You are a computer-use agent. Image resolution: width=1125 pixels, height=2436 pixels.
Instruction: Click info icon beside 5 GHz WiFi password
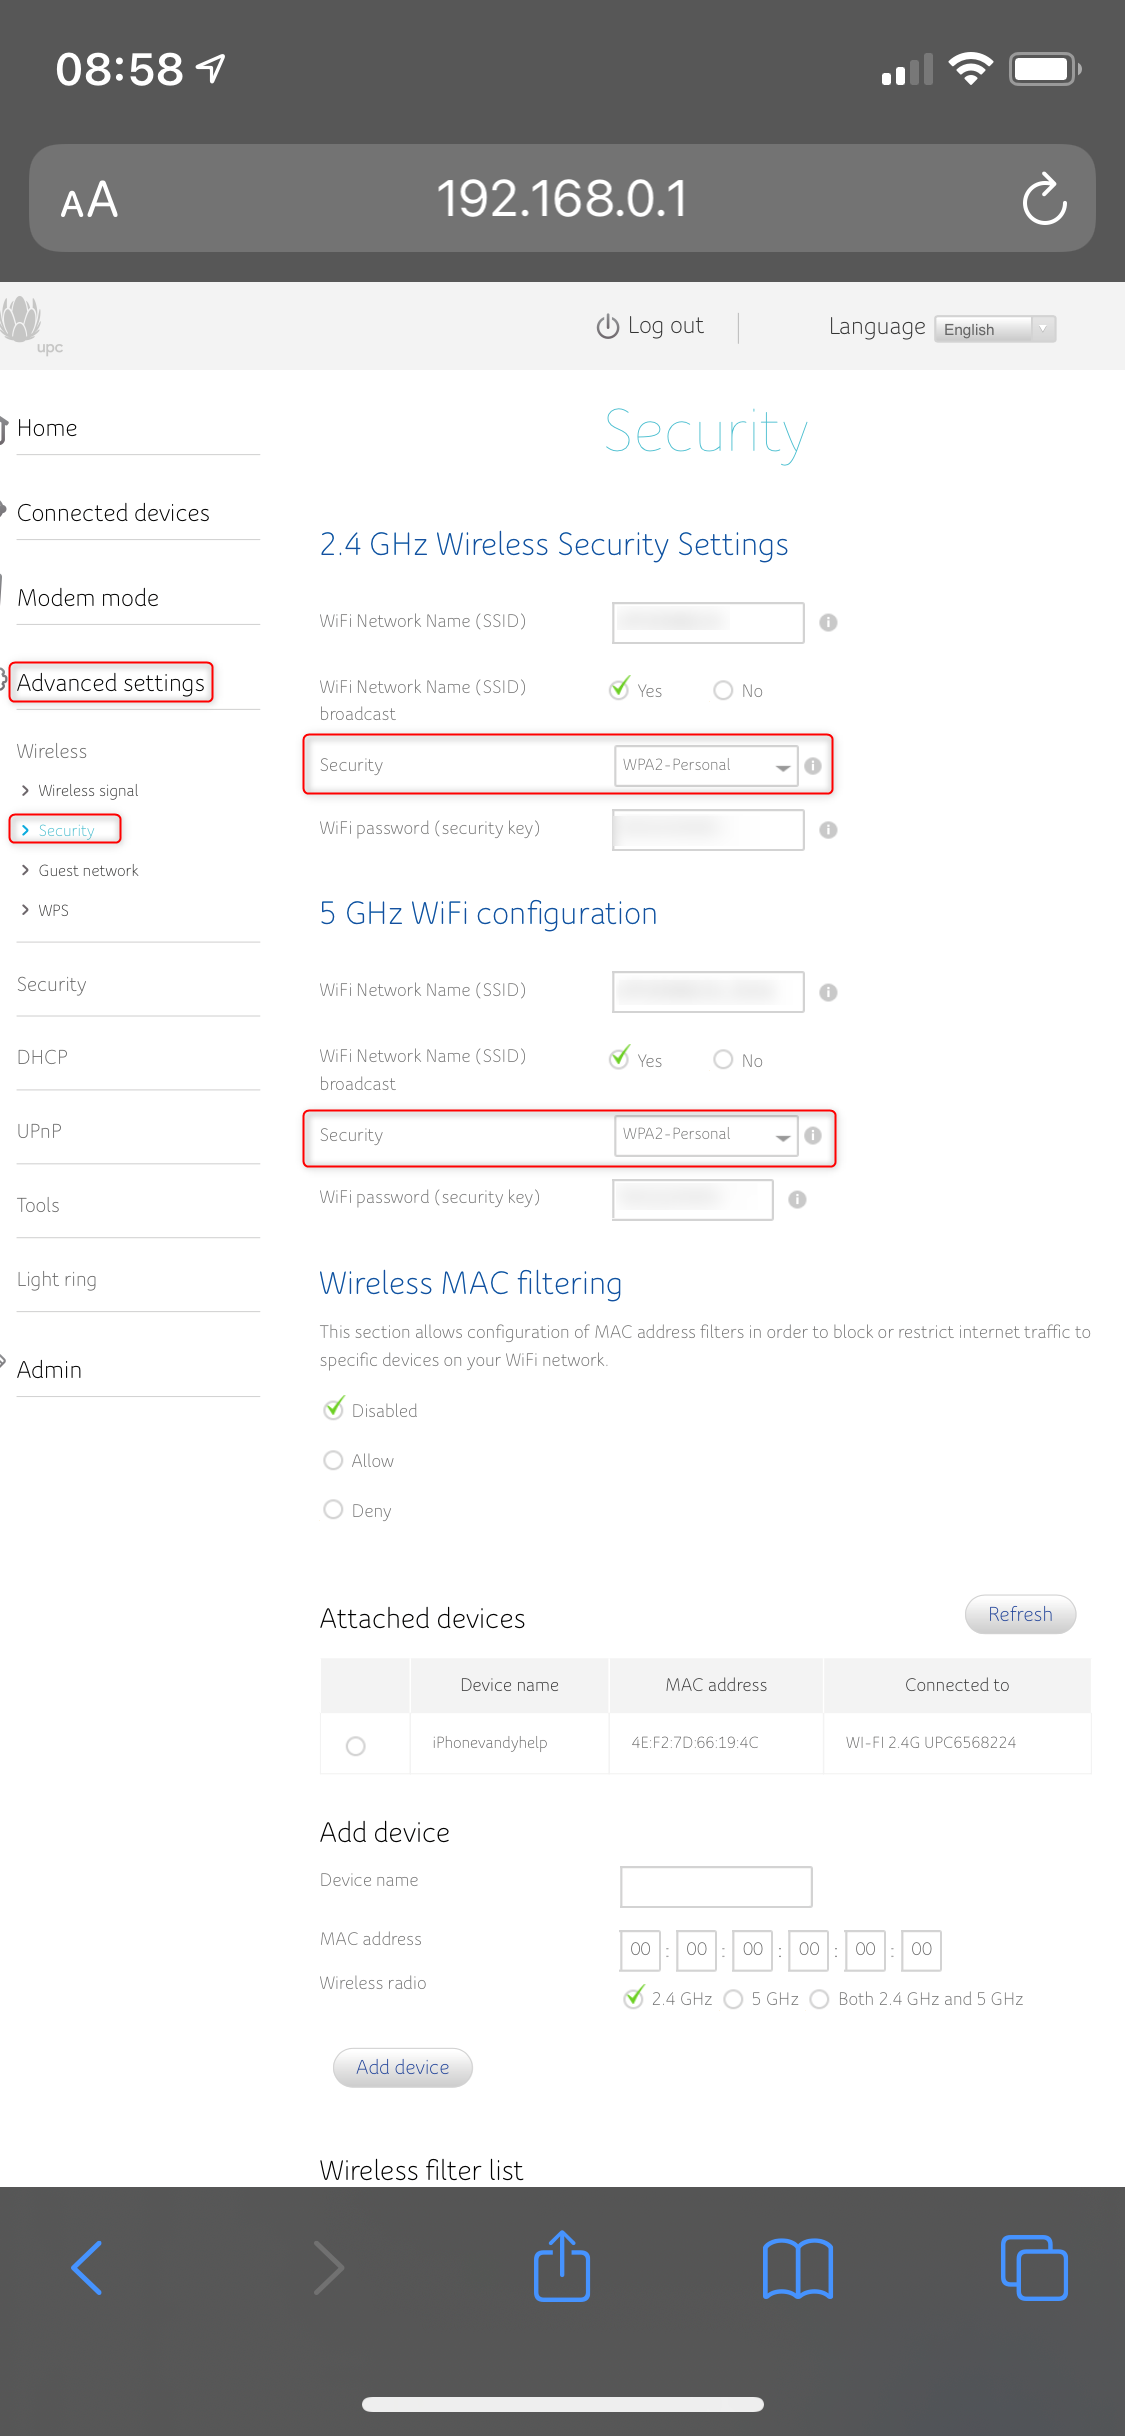[797, 1199]
